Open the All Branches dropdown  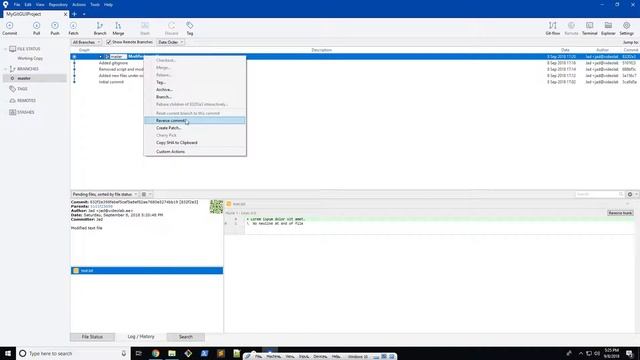[86, 42]
